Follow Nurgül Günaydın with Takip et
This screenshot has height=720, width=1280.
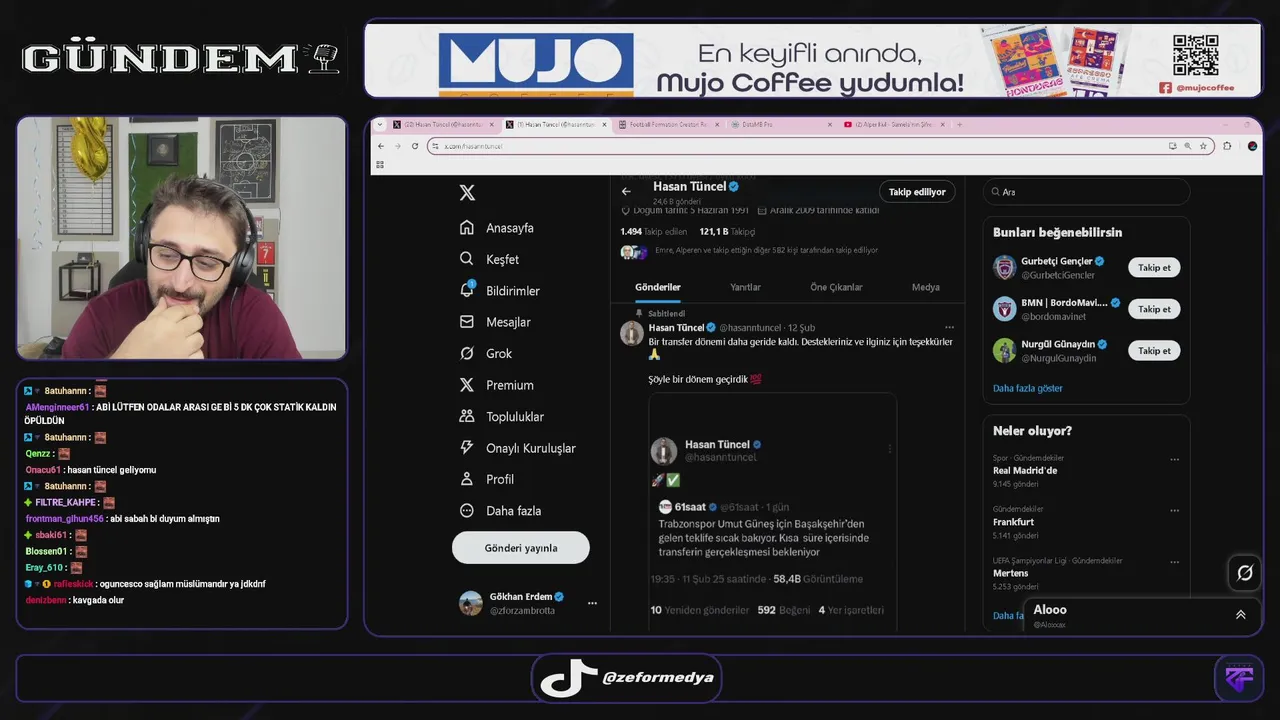click(x=1154, y=351)
